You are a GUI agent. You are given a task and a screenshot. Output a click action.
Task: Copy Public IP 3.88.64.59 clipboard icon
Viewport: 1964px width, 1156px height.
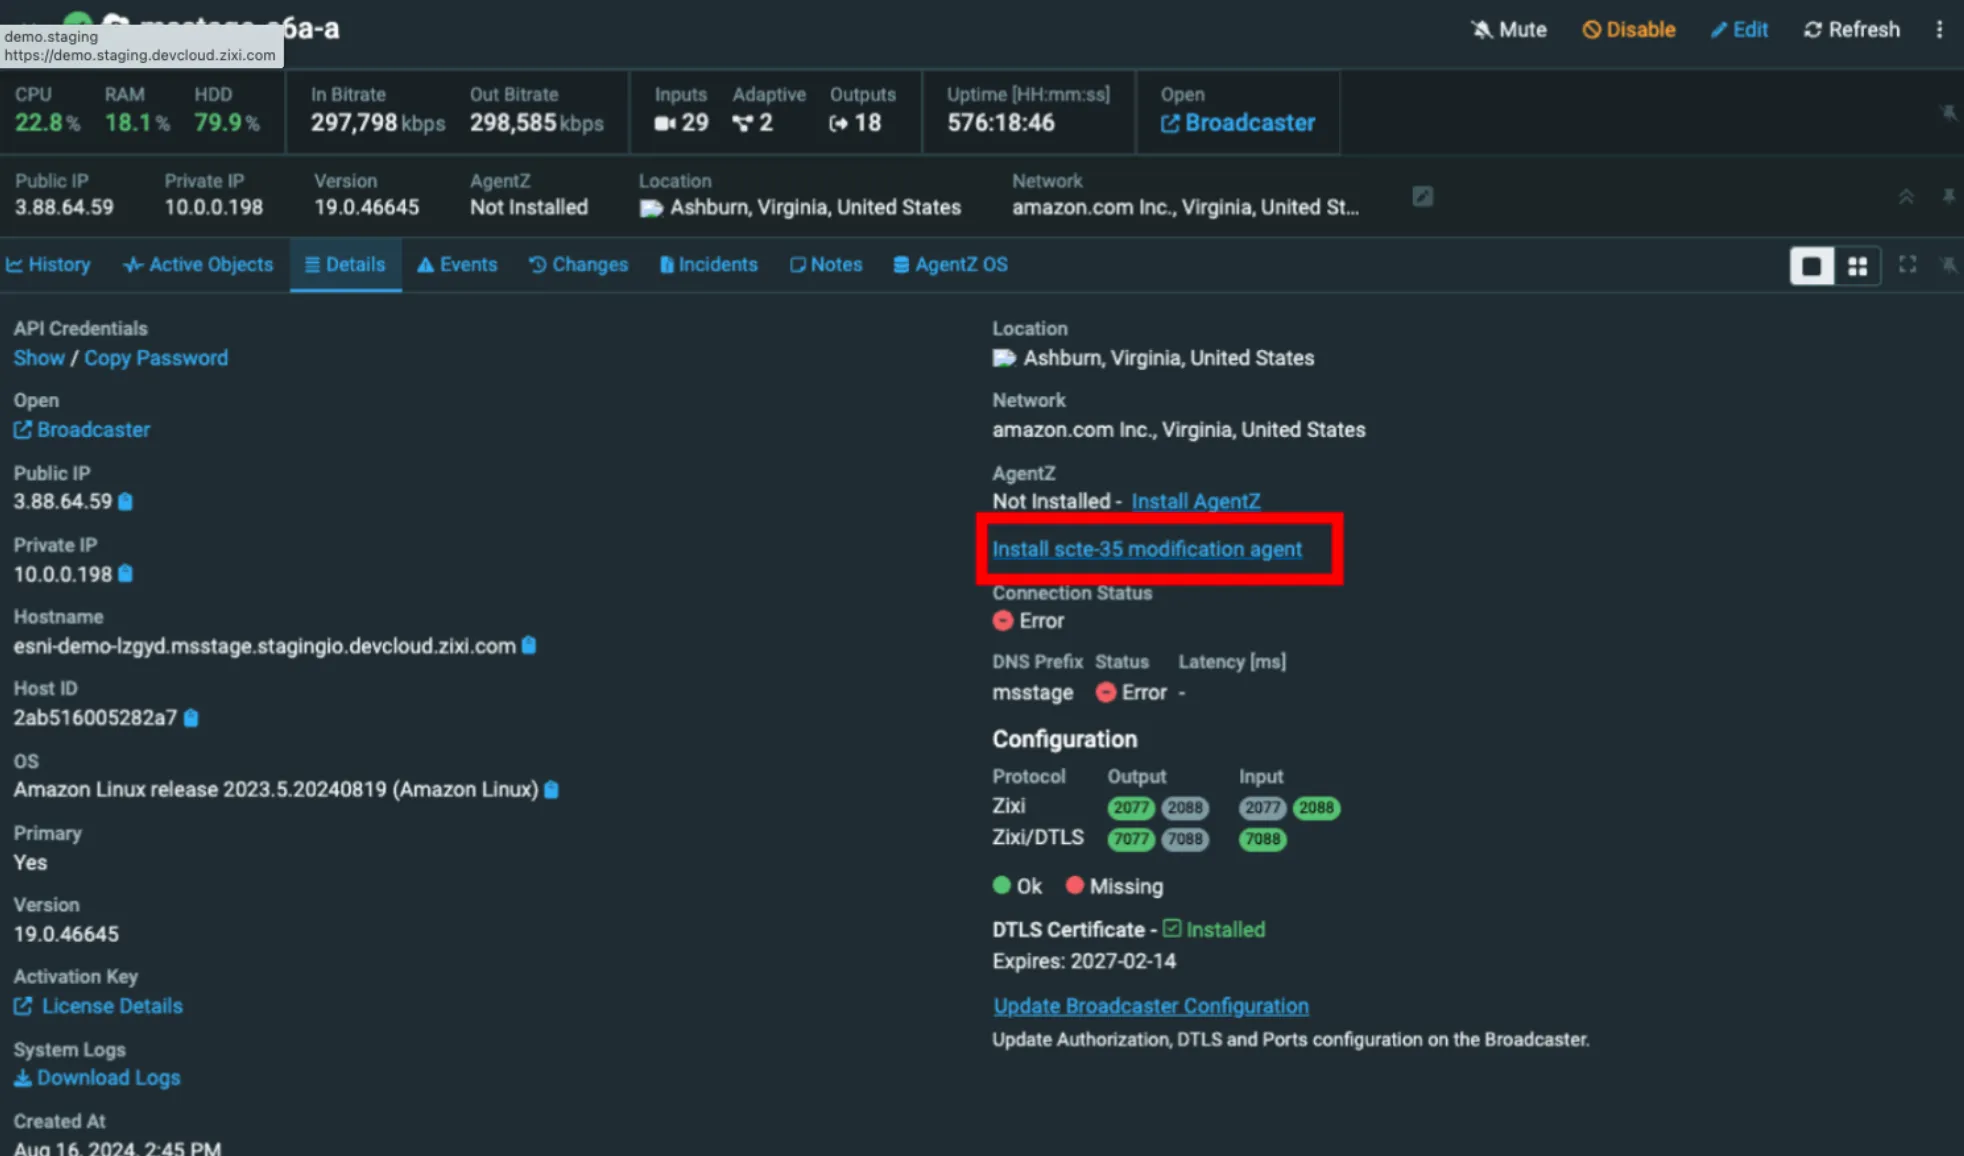coord(125,501)
